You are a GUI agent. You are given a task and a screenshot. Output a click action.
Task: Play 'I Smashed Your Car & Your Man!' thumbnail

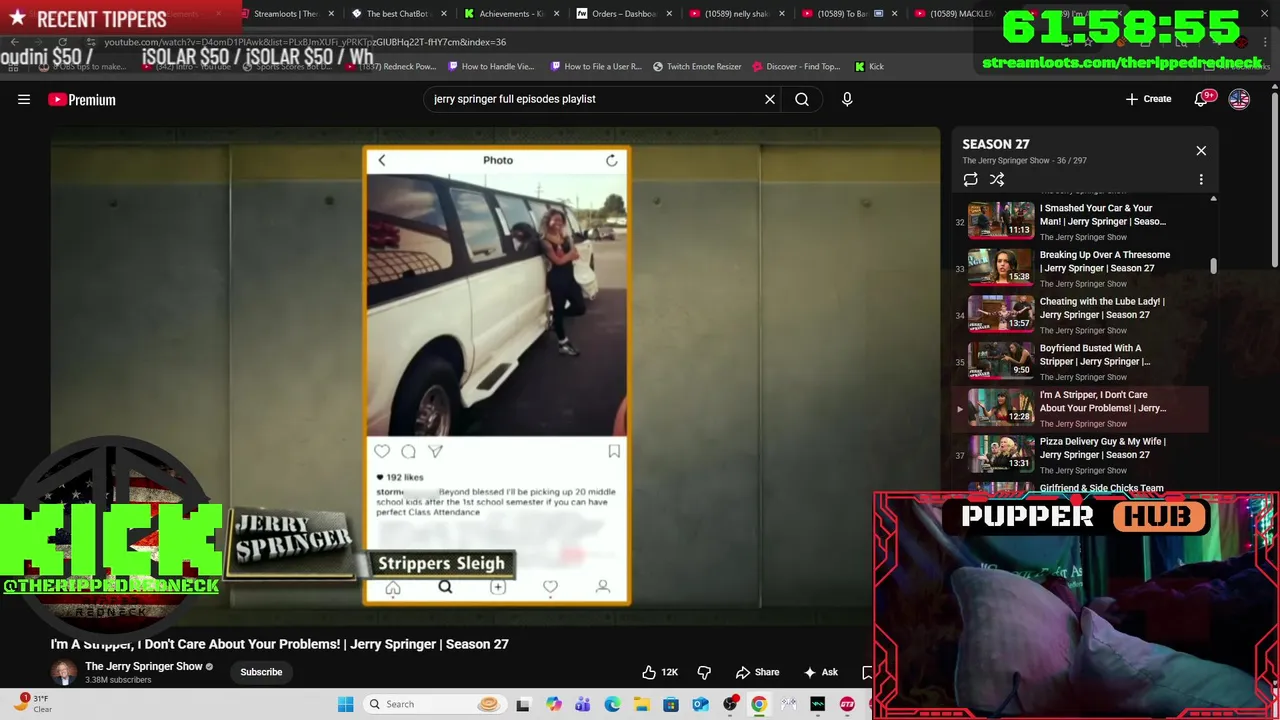(1001, 220)
